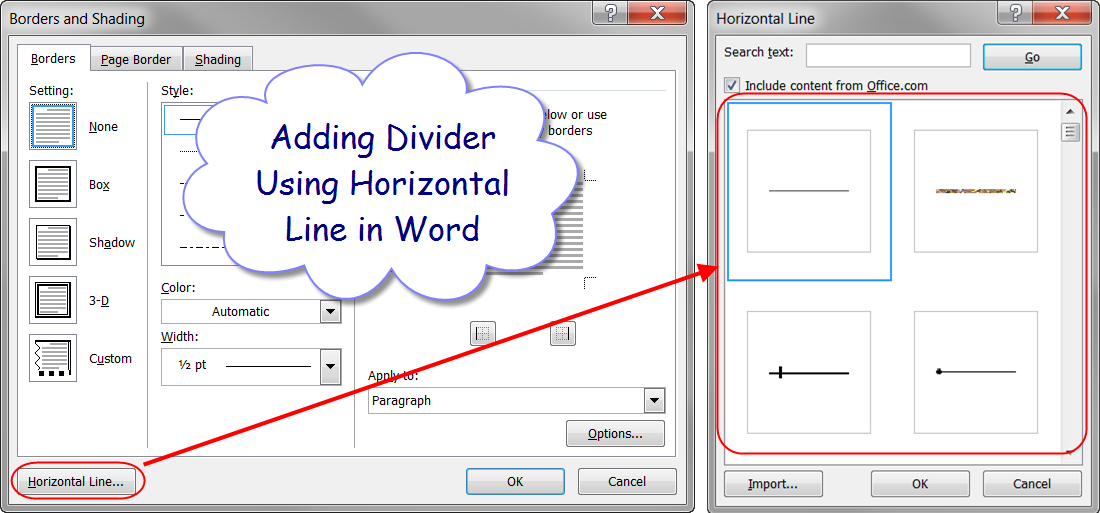Screen dimensions: 1100x513
Task: Choose the line thumbnail with dot endpoint
Action: point(975,372)
